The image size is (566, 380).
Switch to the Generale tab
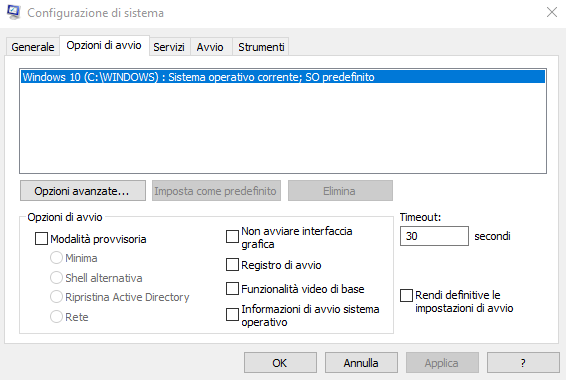coord(32,47)
